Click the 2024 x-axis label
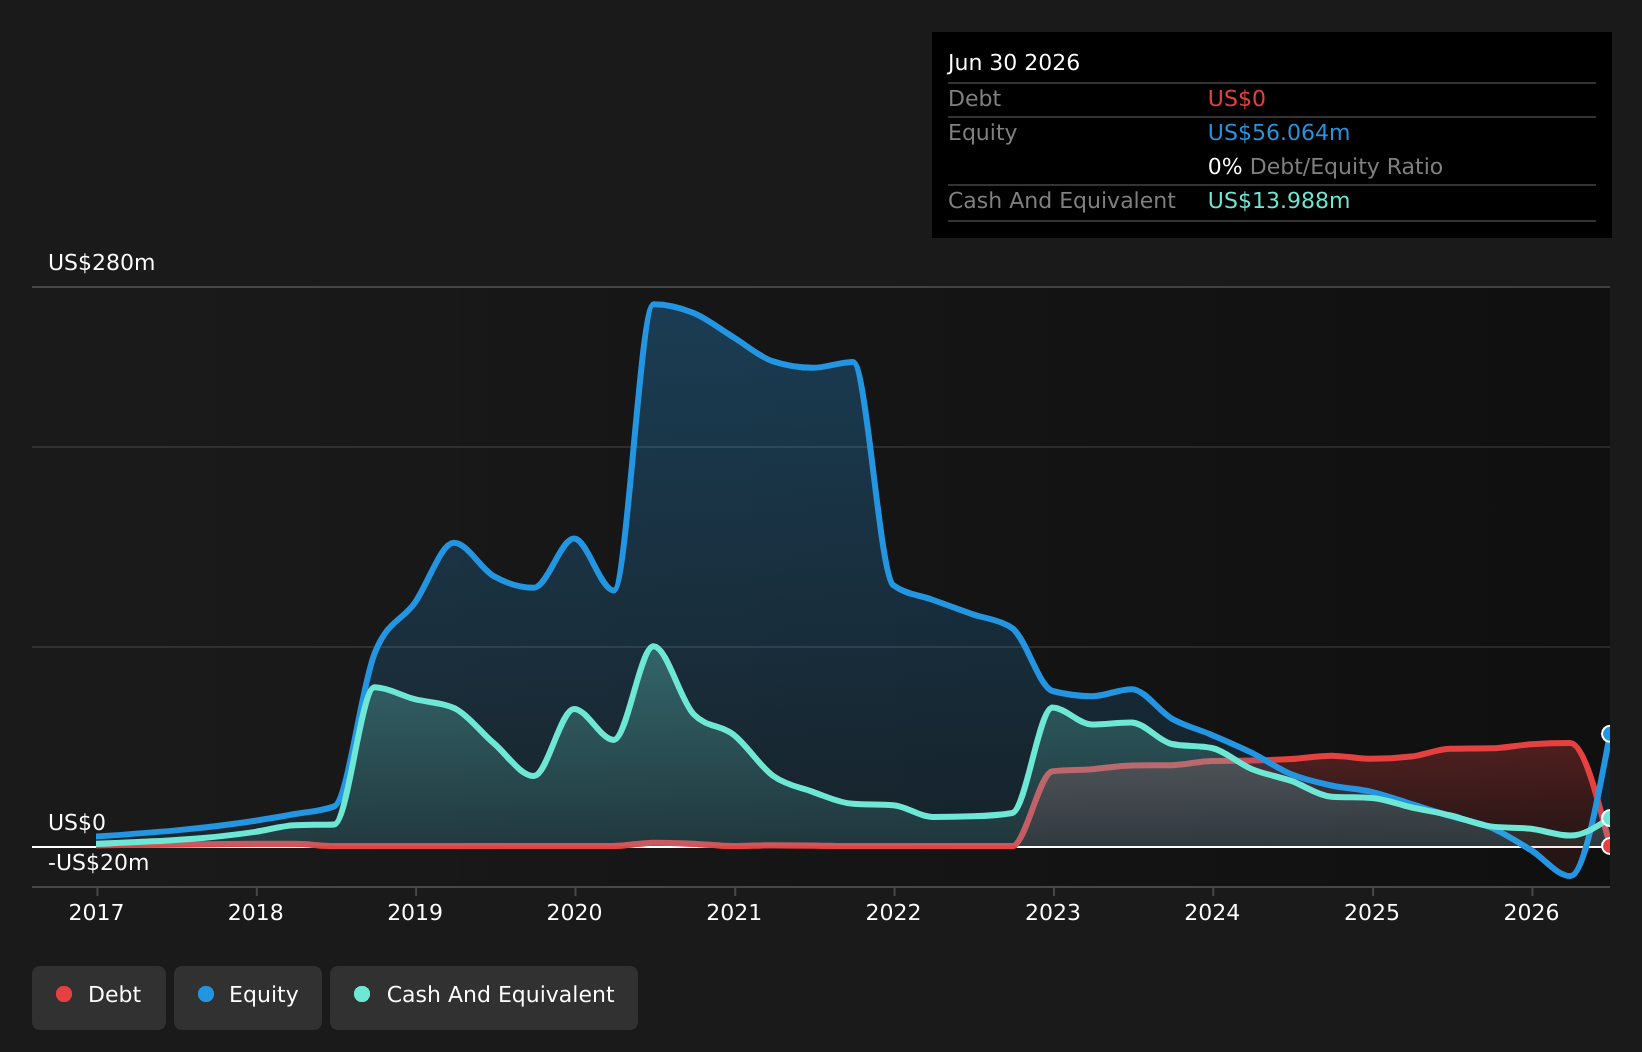 (1213, 913)
